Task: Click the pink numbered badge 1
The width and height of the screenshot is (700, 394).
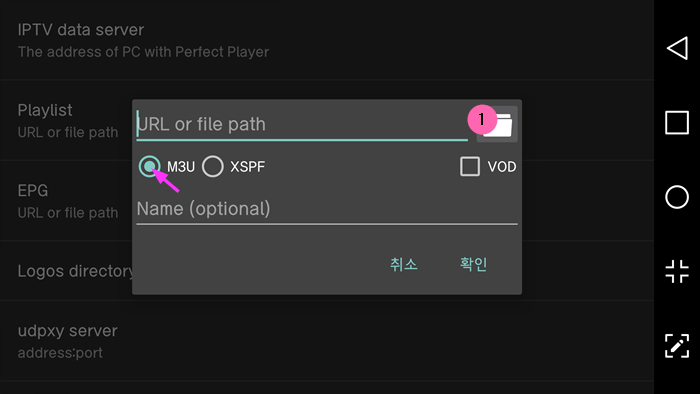Action: click(482, 120)
